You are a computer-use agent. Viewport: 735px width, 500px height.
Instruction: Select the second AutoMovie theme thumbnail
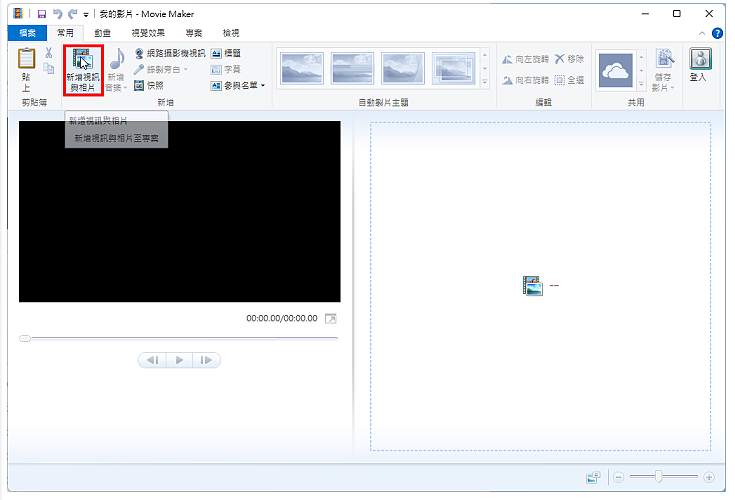pyautogui.click(x=352, y=68)
